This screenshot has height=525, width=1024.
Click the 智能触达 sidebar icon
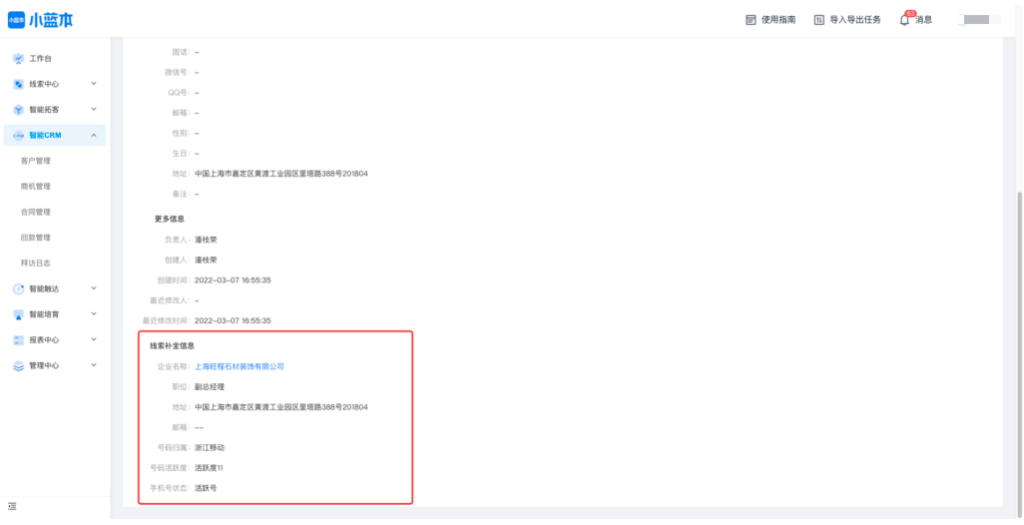[18, 289]
